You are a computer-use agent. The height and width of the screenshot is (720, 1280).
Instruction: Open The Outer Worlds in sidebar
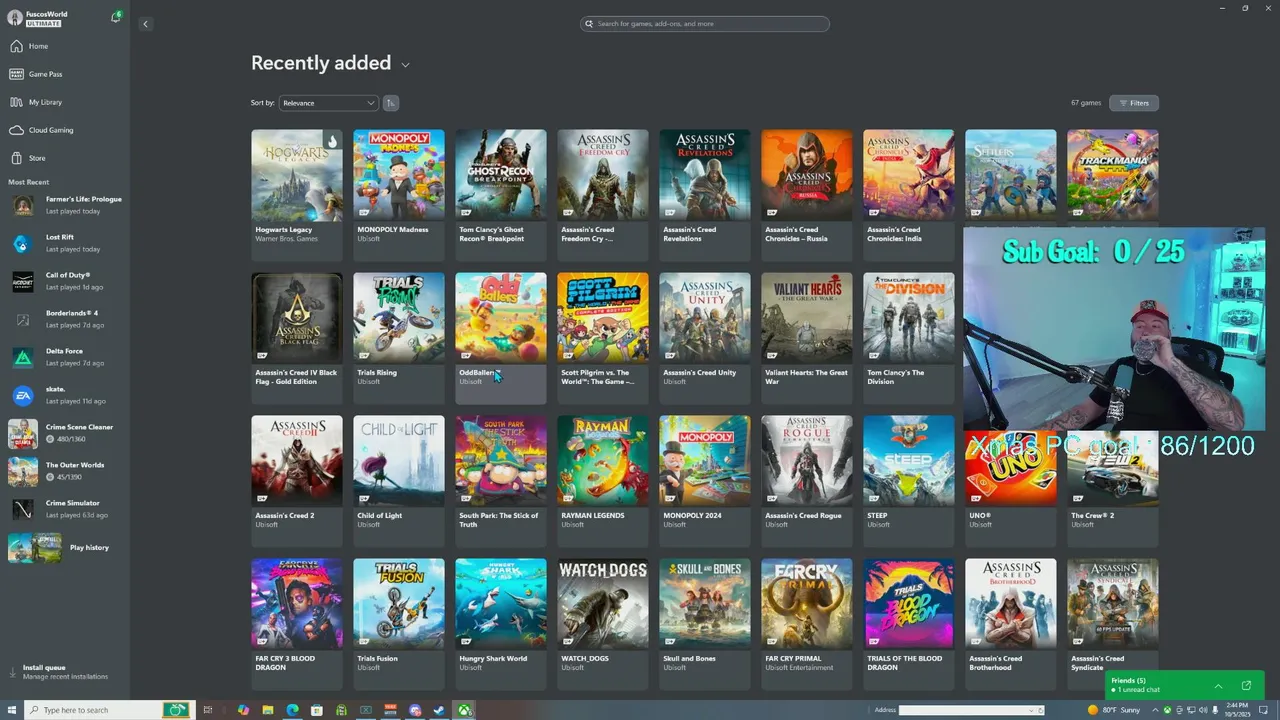66,471
